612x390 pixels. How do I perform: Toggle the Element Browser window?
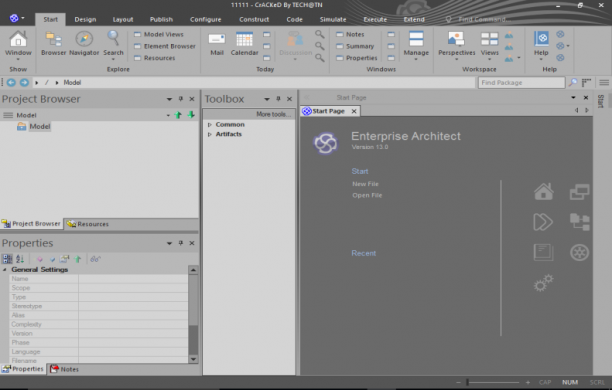[165, 46]
